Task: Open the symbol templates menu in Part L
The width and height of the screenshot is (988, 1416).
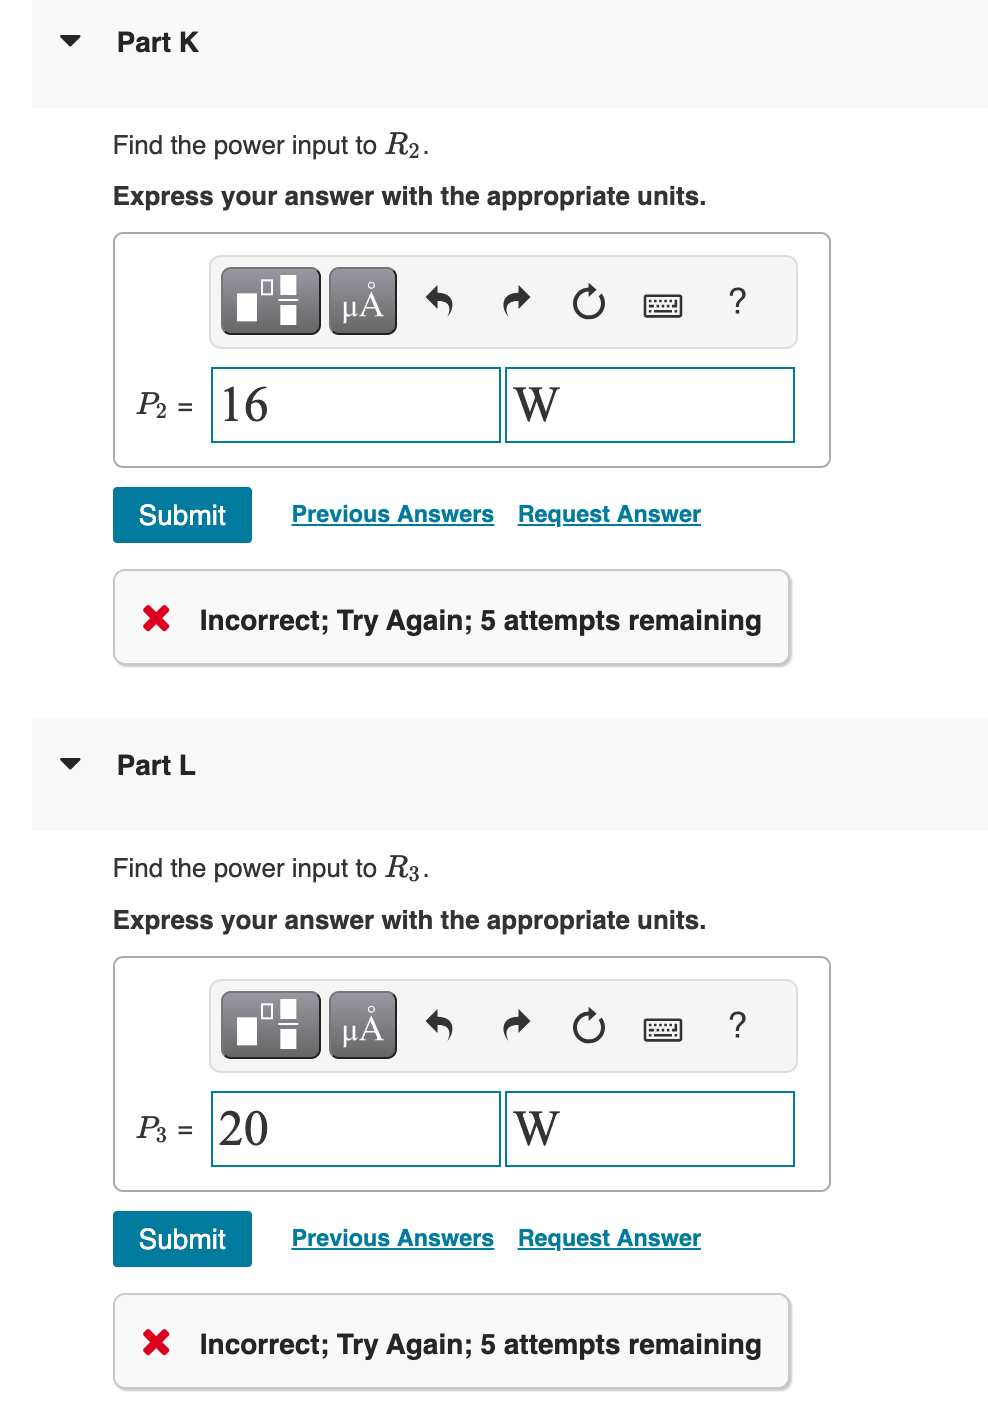Action: click(x=270, y=1024)
